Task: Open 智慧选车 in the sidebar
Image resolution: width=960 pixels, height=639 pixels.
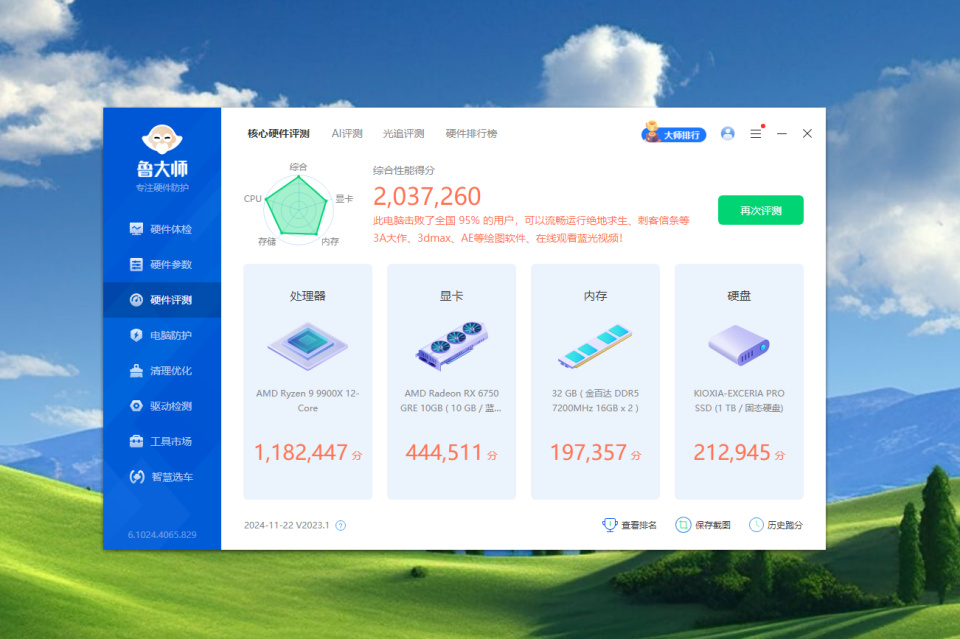Action: [162, 477]
